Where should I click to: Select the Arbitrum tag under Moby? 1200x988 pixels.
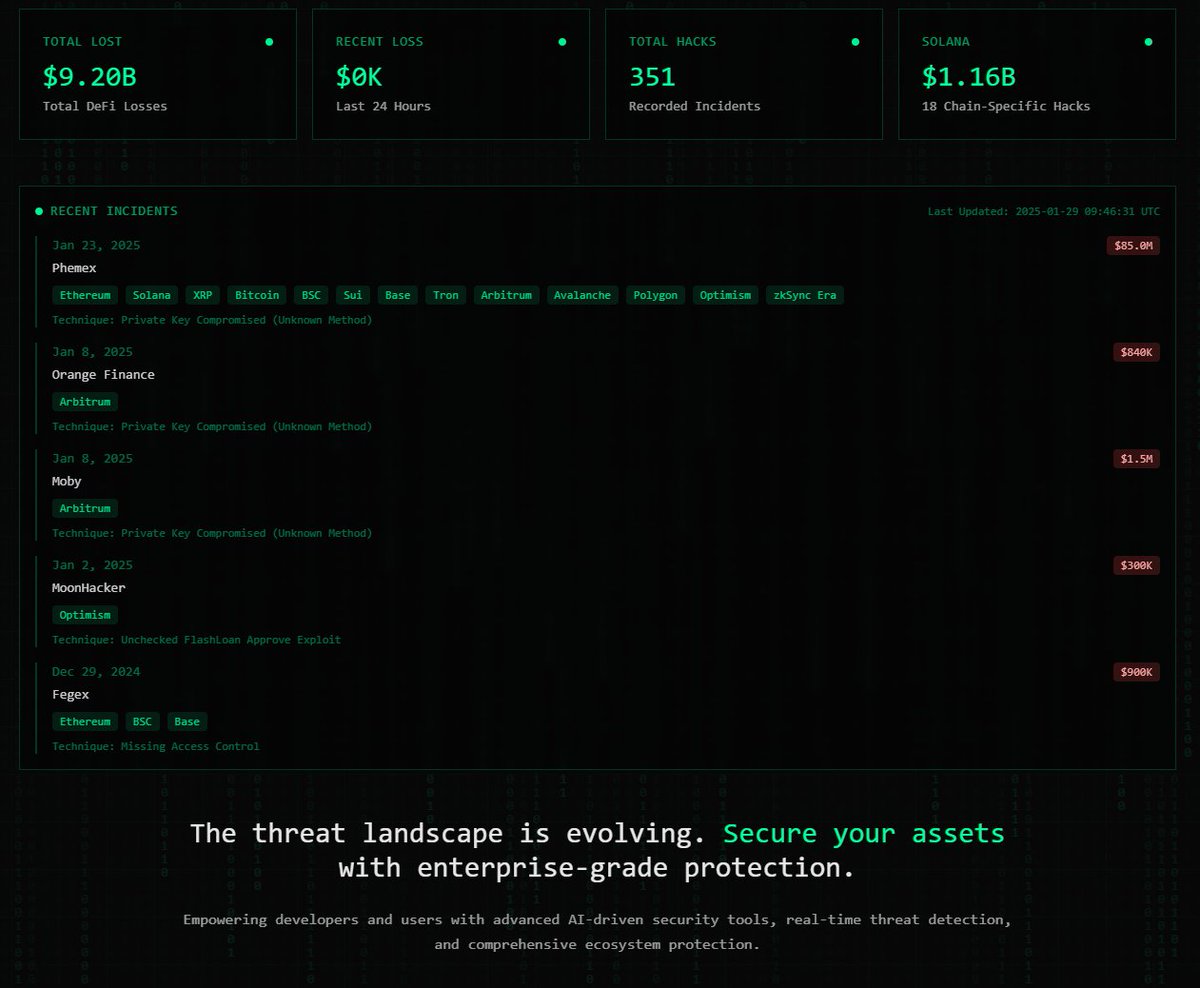point(85,508)
